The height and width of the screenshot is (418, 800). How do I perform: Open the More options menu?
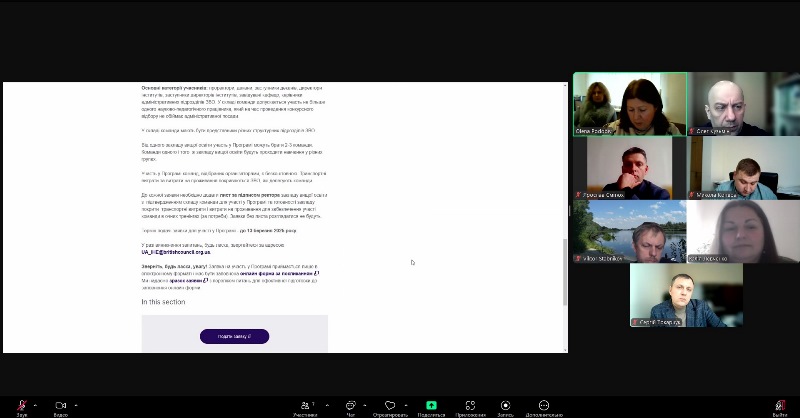click(x=544, y=406)
